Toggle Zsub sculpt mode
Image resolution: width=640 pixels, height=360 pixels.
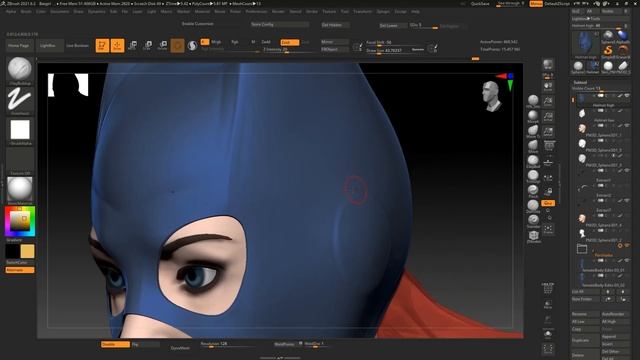(290, 42)
